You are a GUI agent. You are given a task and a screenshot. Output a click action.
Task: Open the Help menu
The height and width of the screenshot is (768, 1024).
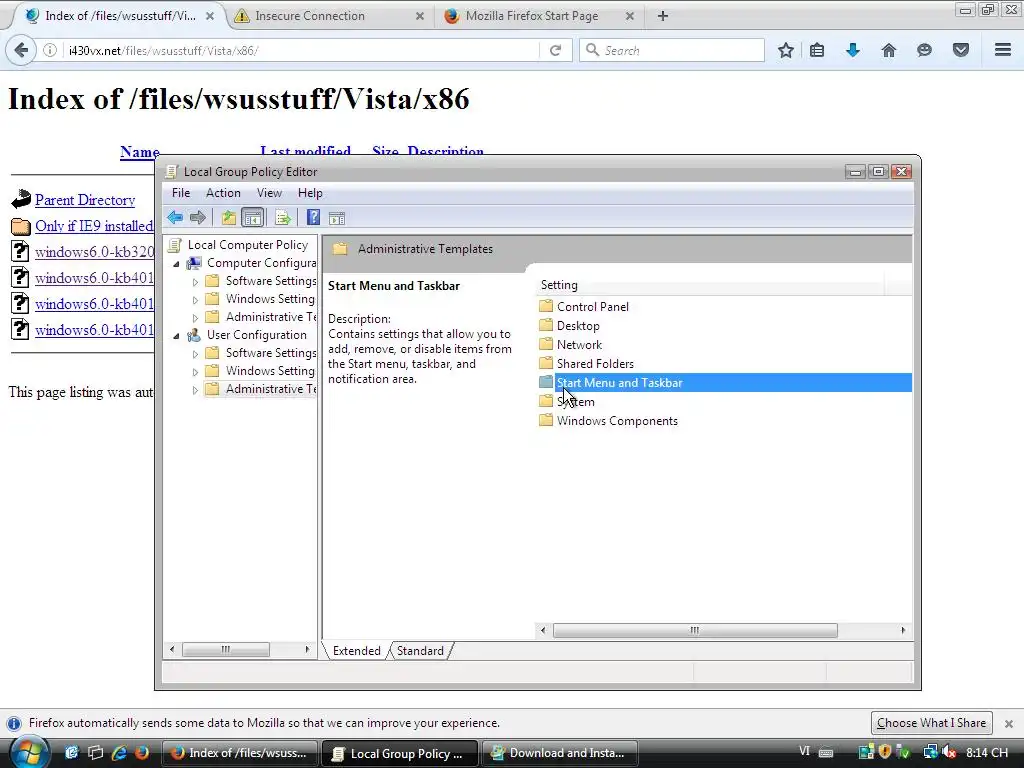(x=310, y=193)
